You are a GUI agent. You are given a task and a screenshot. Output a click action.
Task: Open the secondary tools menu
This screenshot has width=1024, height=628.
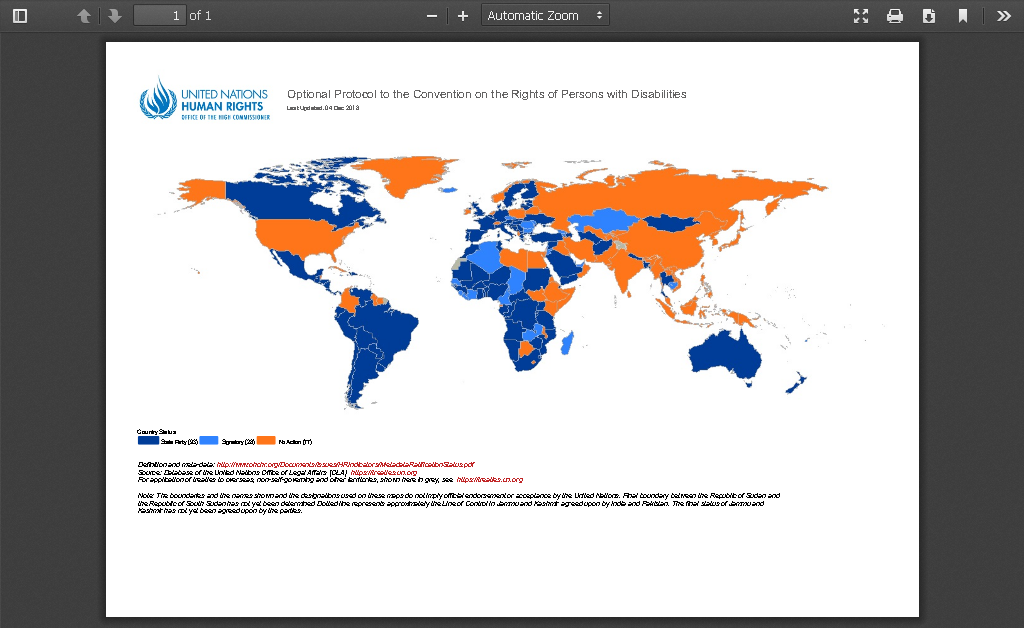click(x=1004, y=16)
